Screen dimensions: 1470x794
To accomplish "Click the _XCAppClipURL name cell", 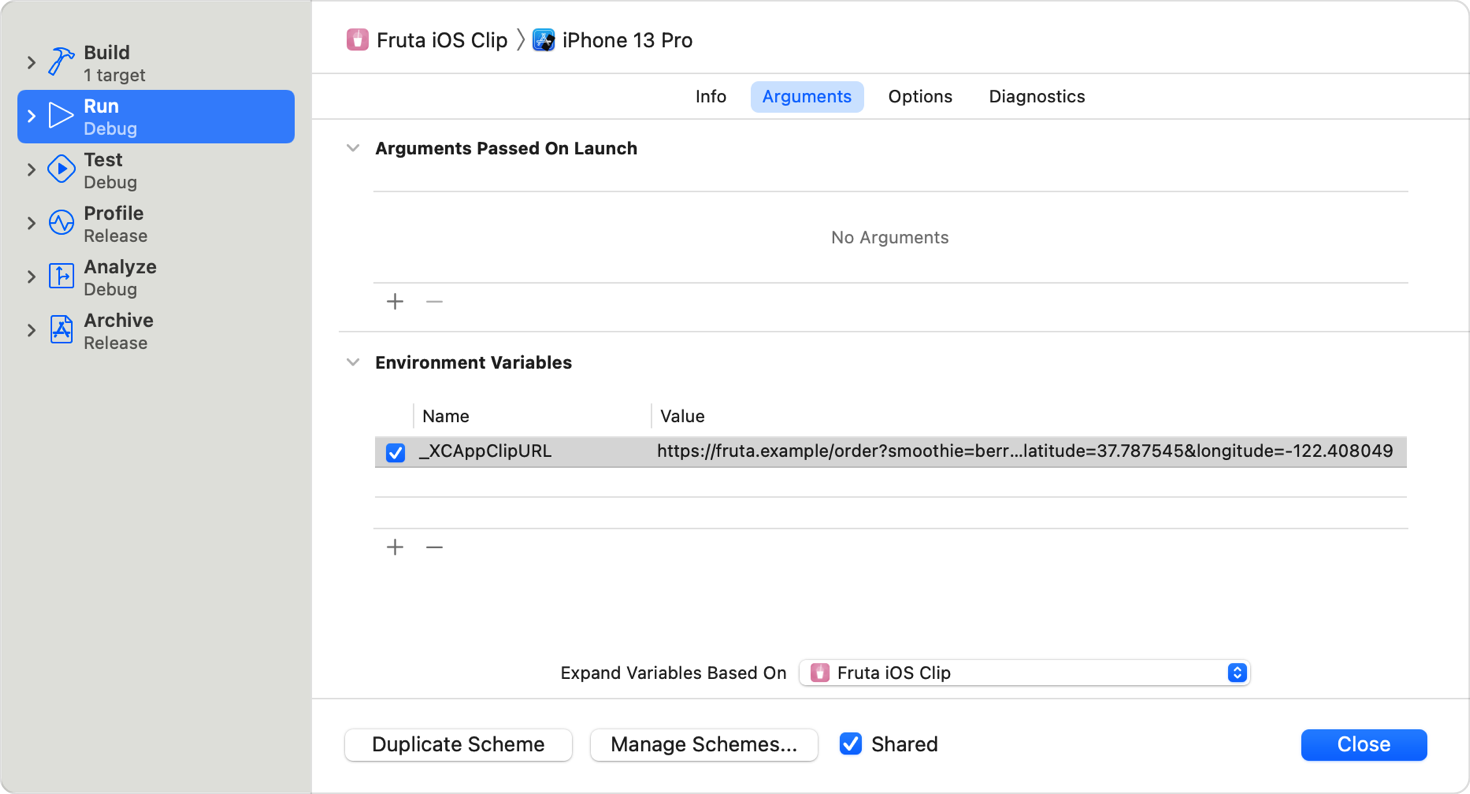I will click(x=485, y=451).
